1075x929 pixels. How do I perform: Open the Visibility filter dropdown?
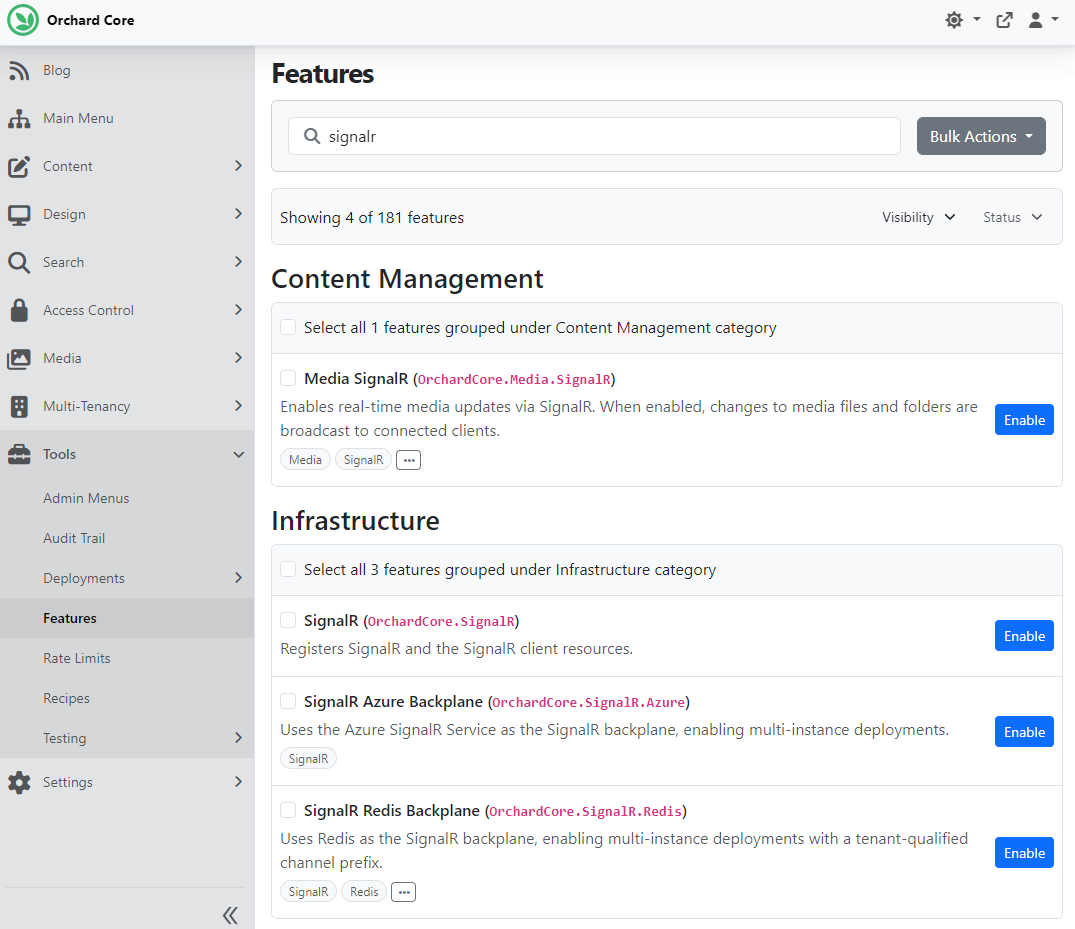(x=918, y=217)
